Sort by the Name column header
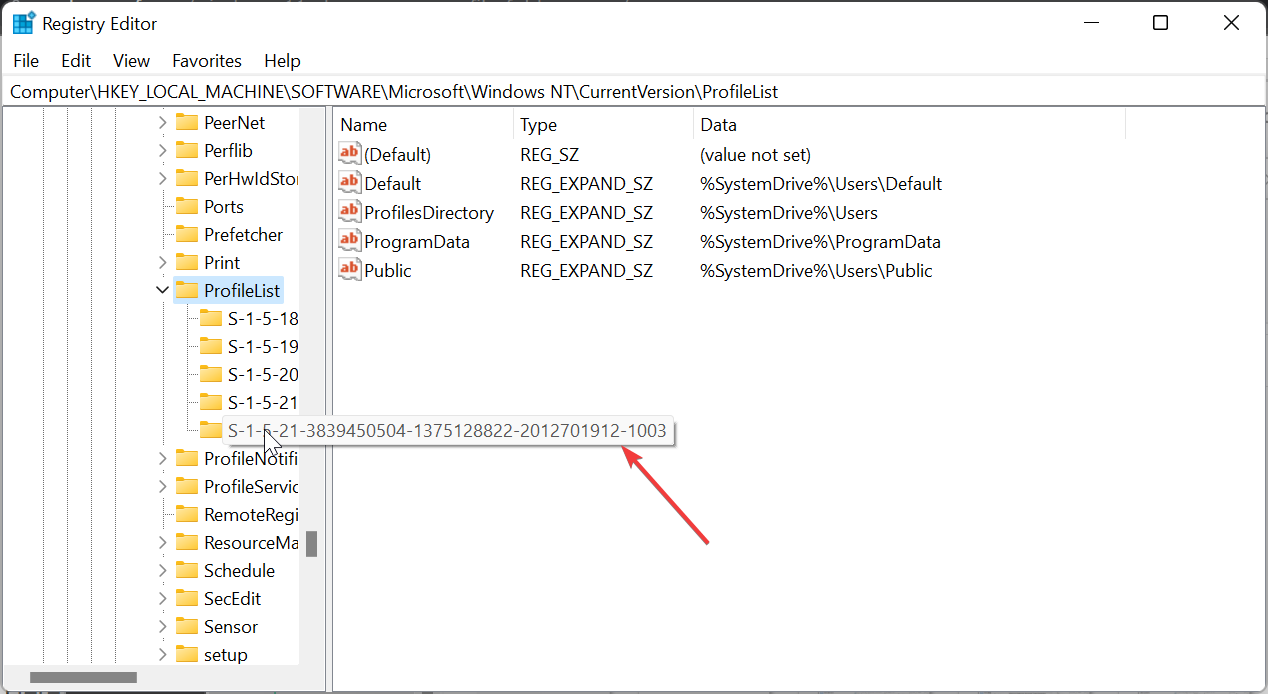Viewport: 1268px width, 694px height. point(424,125)
